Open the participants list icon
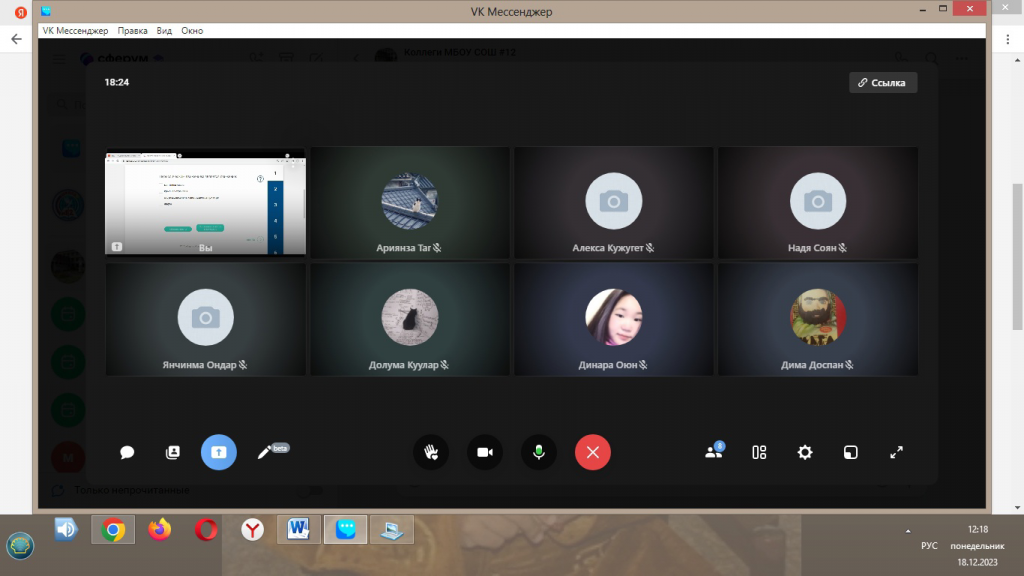Image resolution: width=1024 pixels, height=576 pixels. (x=713, y=452)
